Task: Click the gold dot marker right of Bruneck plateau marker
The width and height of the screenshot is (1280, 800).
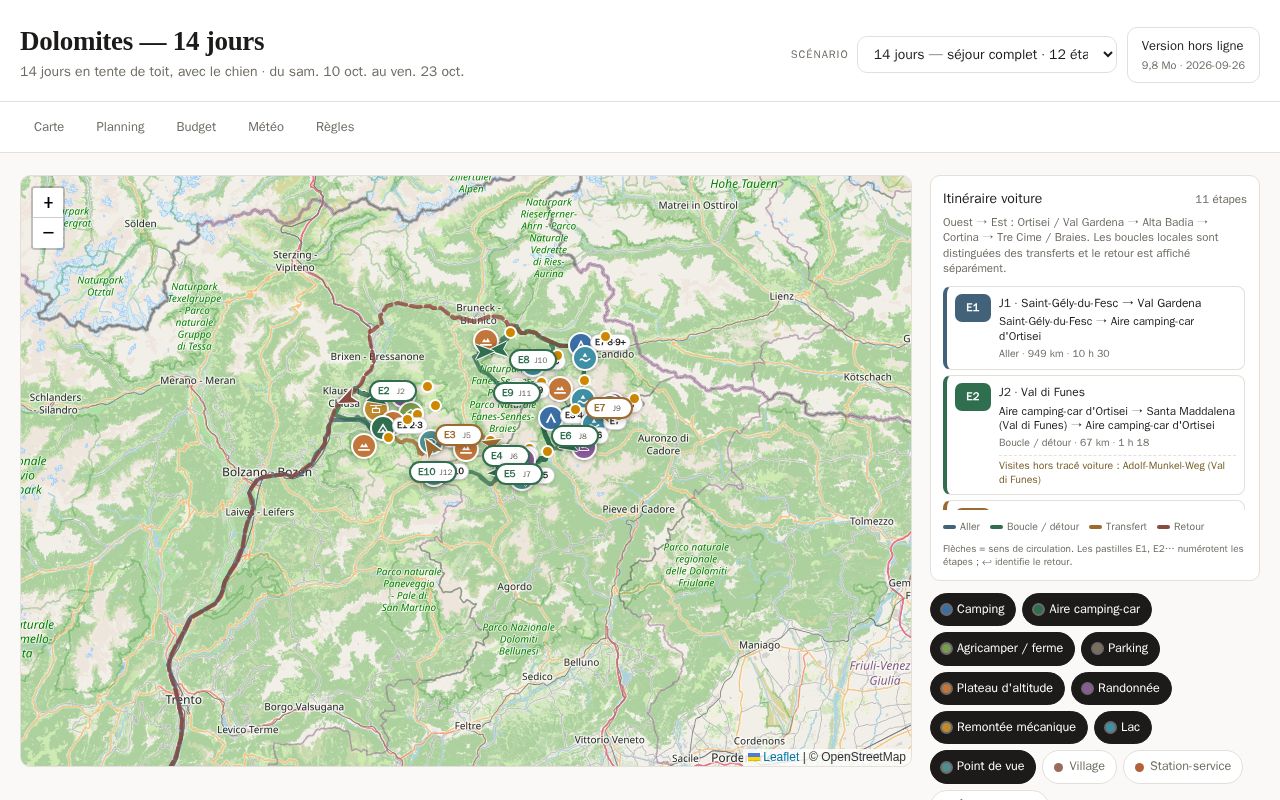Action: 510,333
